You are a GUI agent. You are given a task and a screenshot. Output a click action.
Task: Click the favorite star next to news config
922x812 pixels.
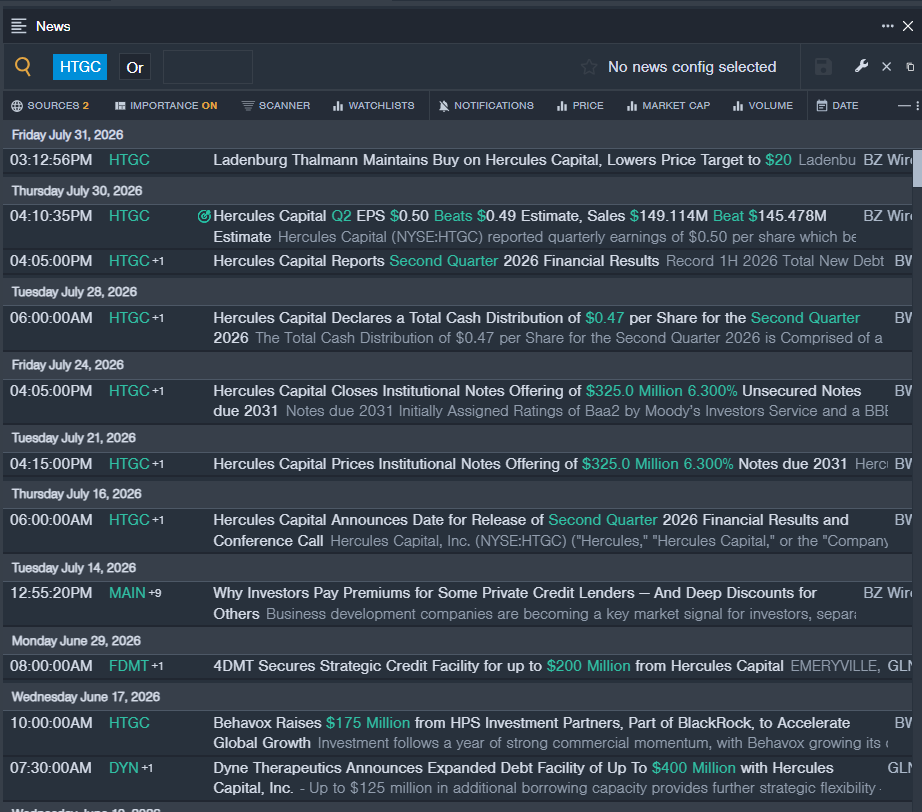tap(589, 67)
